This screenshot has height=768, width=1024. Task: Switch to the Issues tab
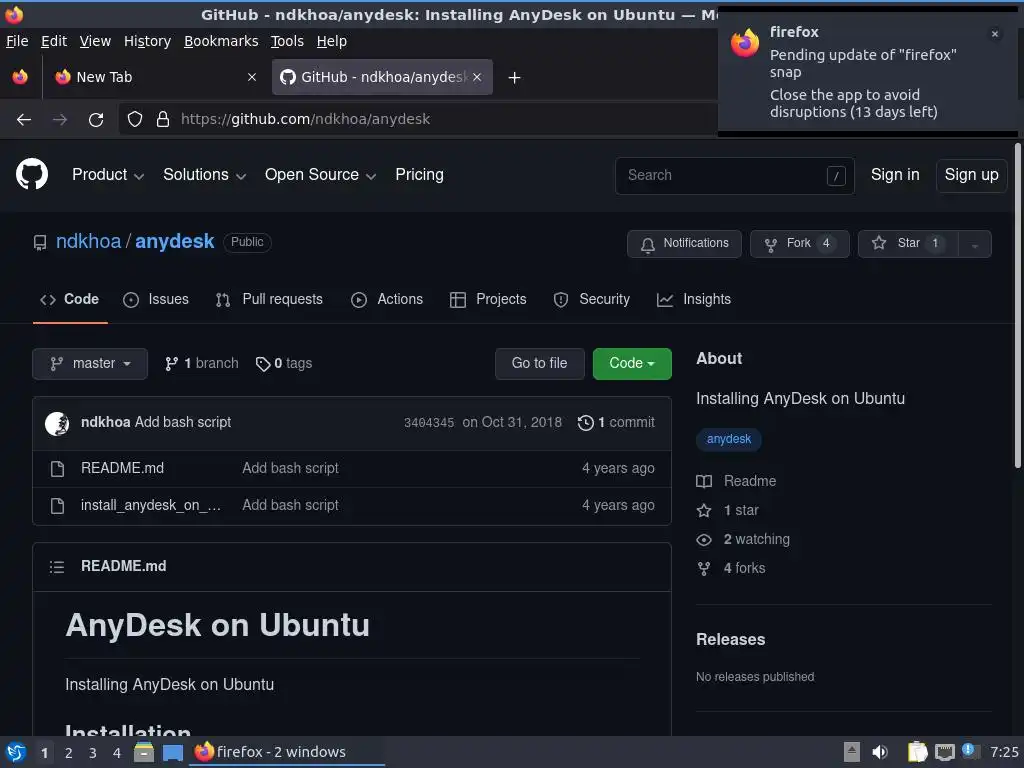click(156, 299)
